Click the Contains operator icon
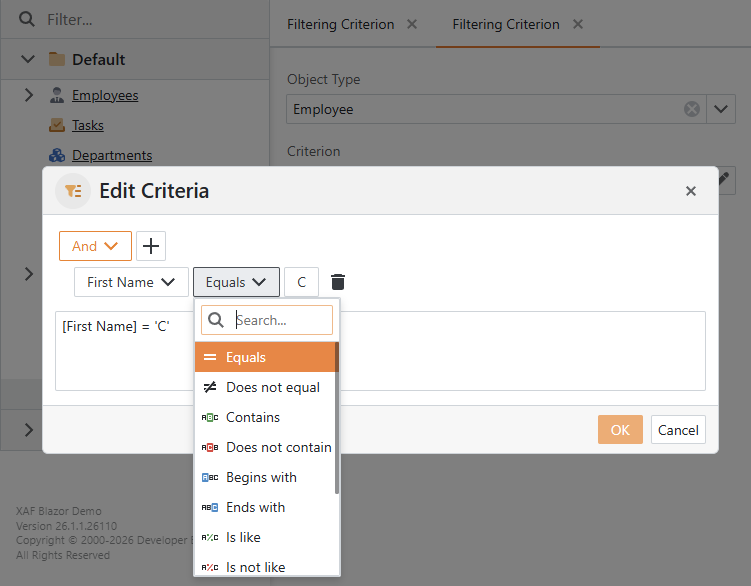This screenshot has height=586, width=751. click(210, 417)
